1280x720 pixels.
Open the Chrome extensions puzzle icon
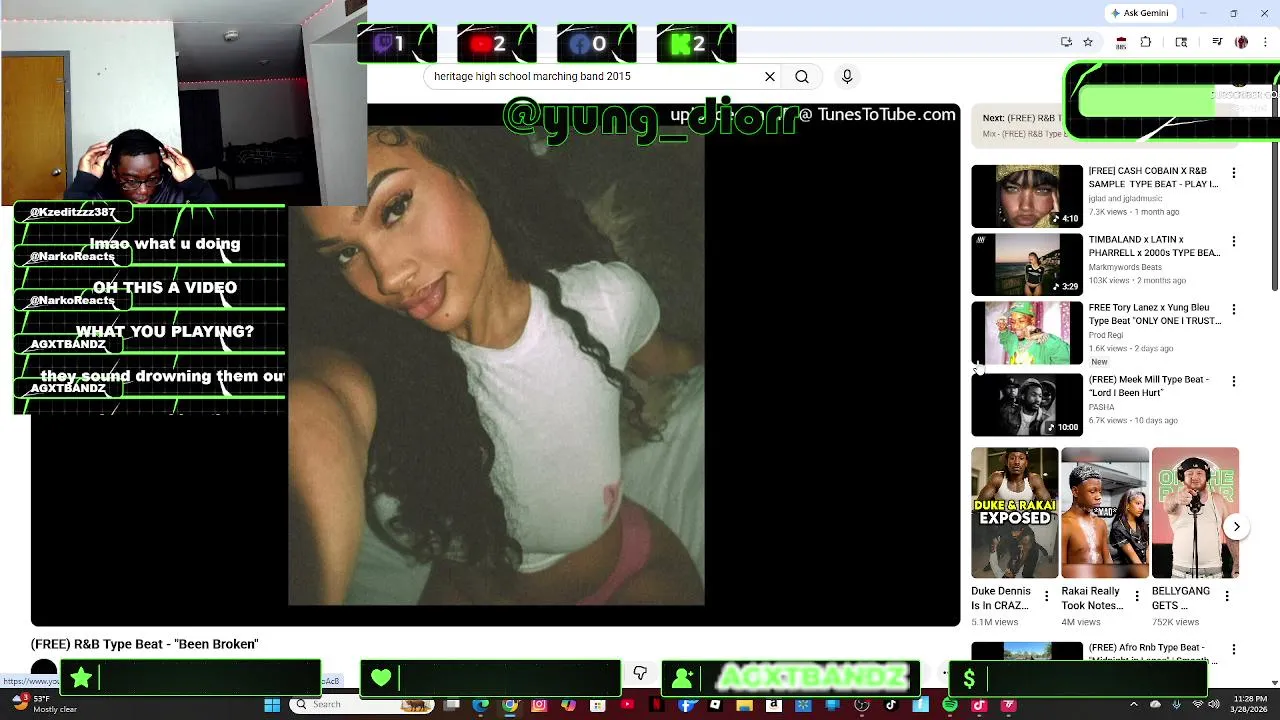click(x=1146, y=42)
